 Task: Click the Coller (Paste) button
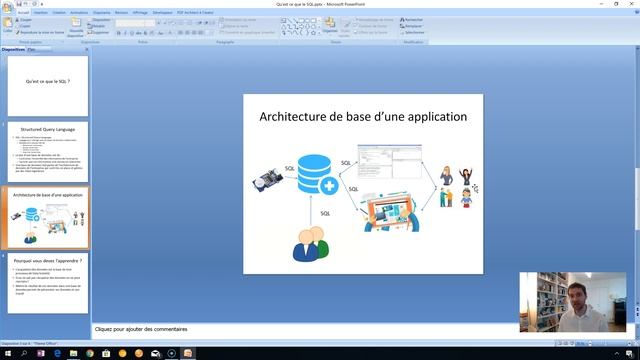[x=7, y=24]
